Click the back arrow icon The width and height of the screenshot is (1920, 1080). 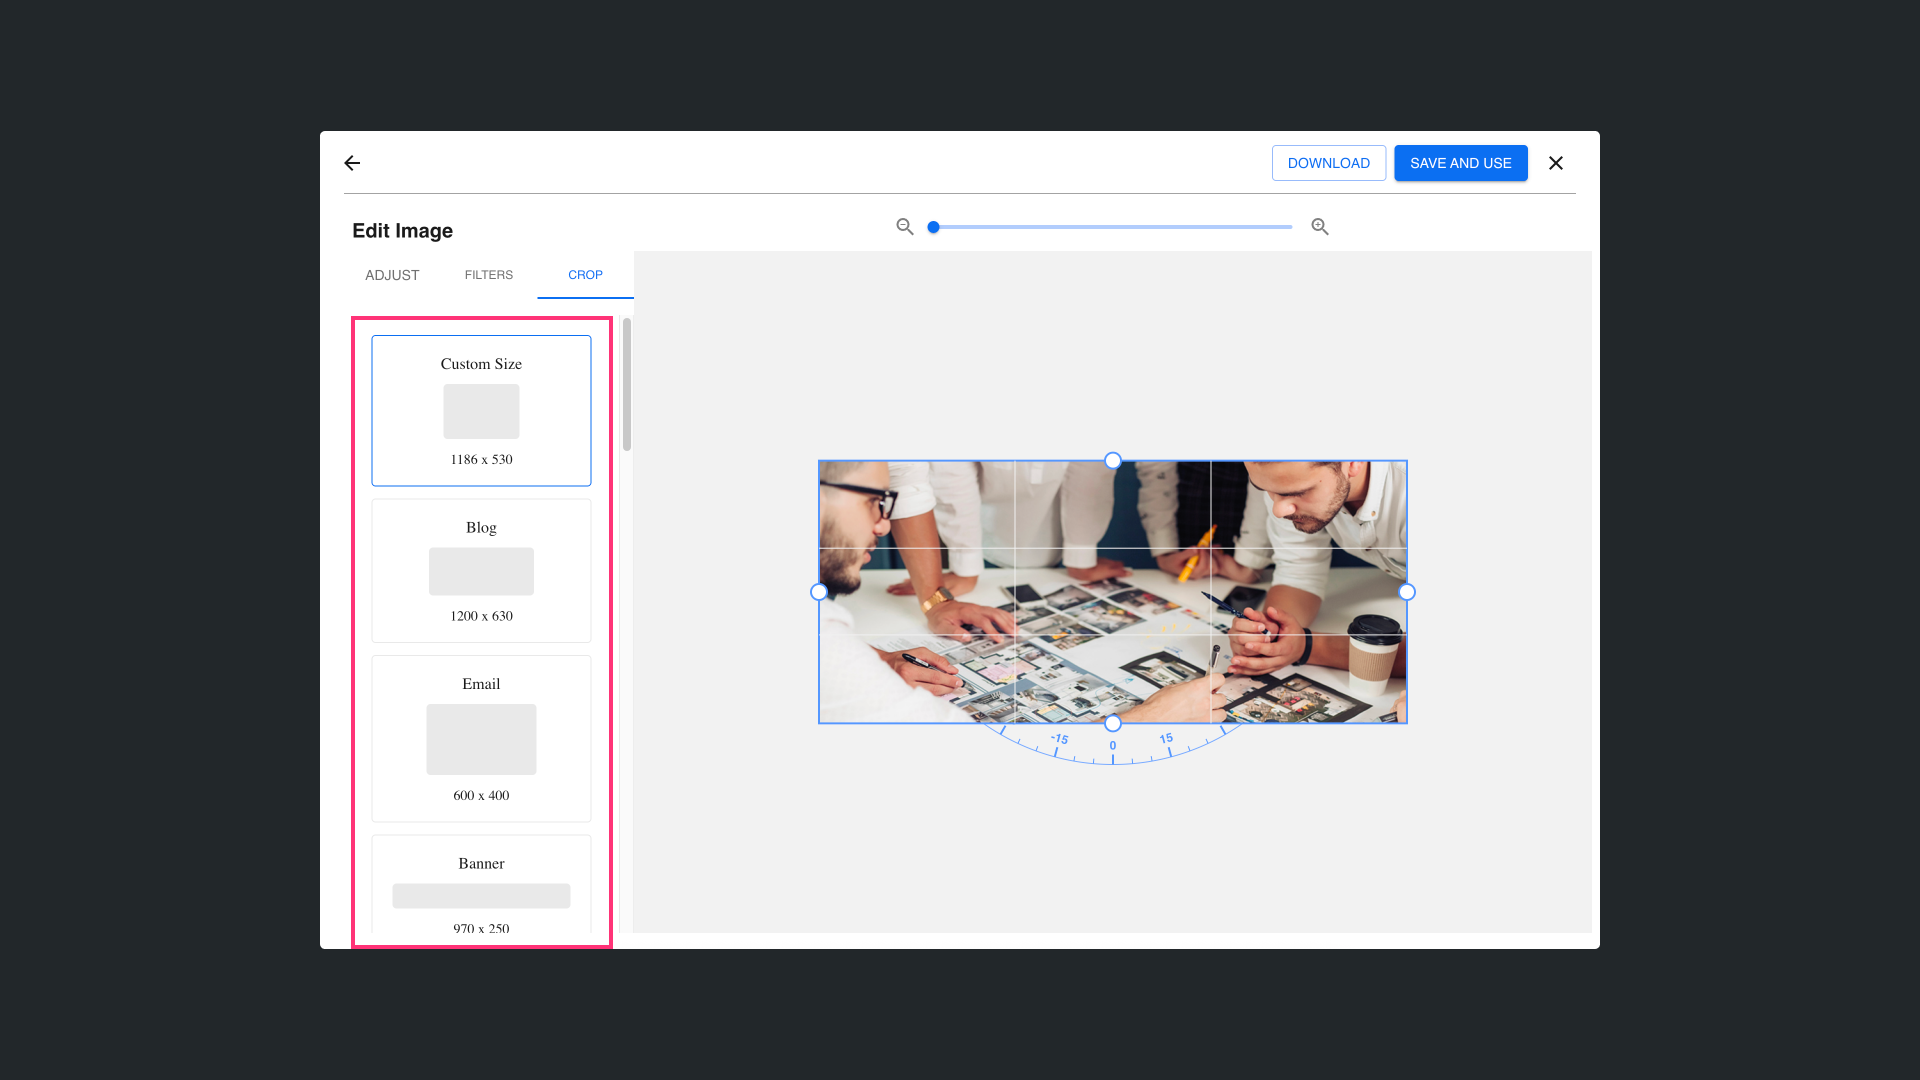pos(352,163)
